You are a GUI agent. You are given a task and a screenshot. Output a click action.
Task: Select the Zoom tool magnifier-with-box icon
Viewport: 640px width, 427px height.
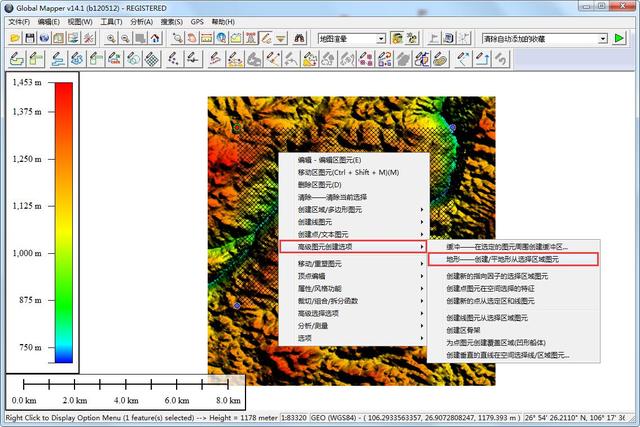(x=177, y=38)
